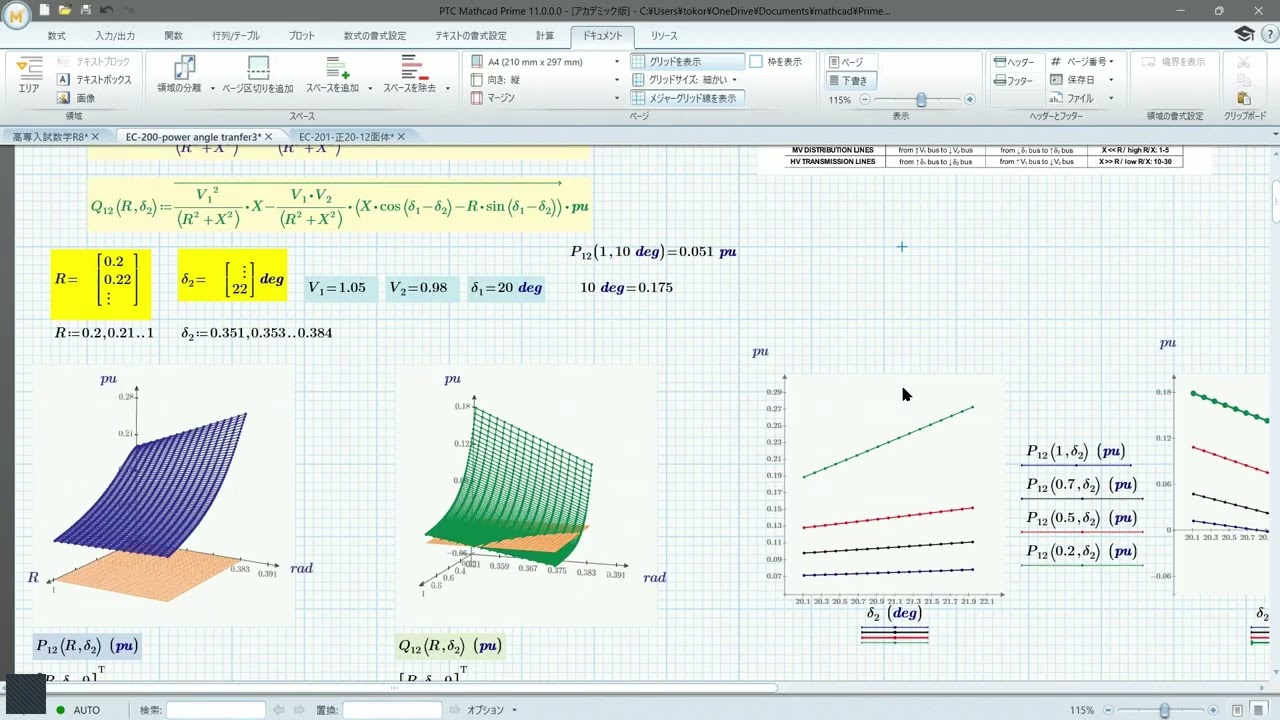Screen dimensions: 1280x720
Task: Select the green Q12 3D surface plot
Action: pyautogui.click(x=526, y=497)
